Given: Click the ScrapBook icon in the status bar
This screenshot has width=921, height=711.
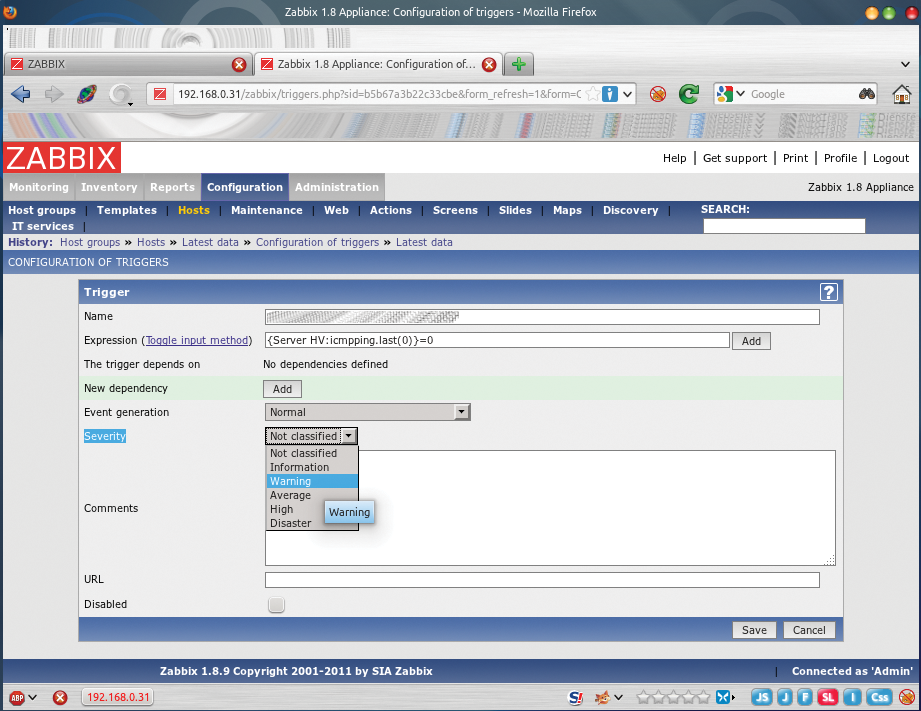Looking at the screenshot, I should 575,697.
